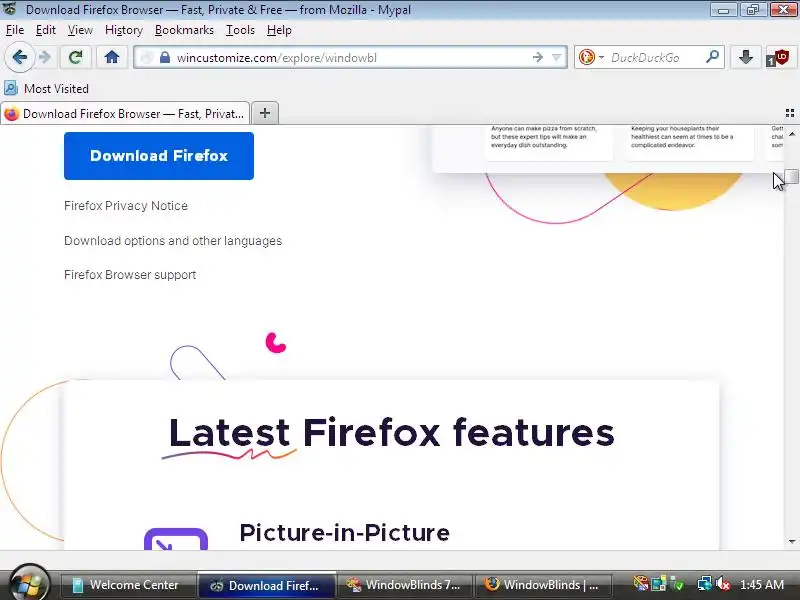Select the Download Firefox Browser tab
Image resolution: width=800 pixels, height=600 pixels.
[x=125, y=113]
